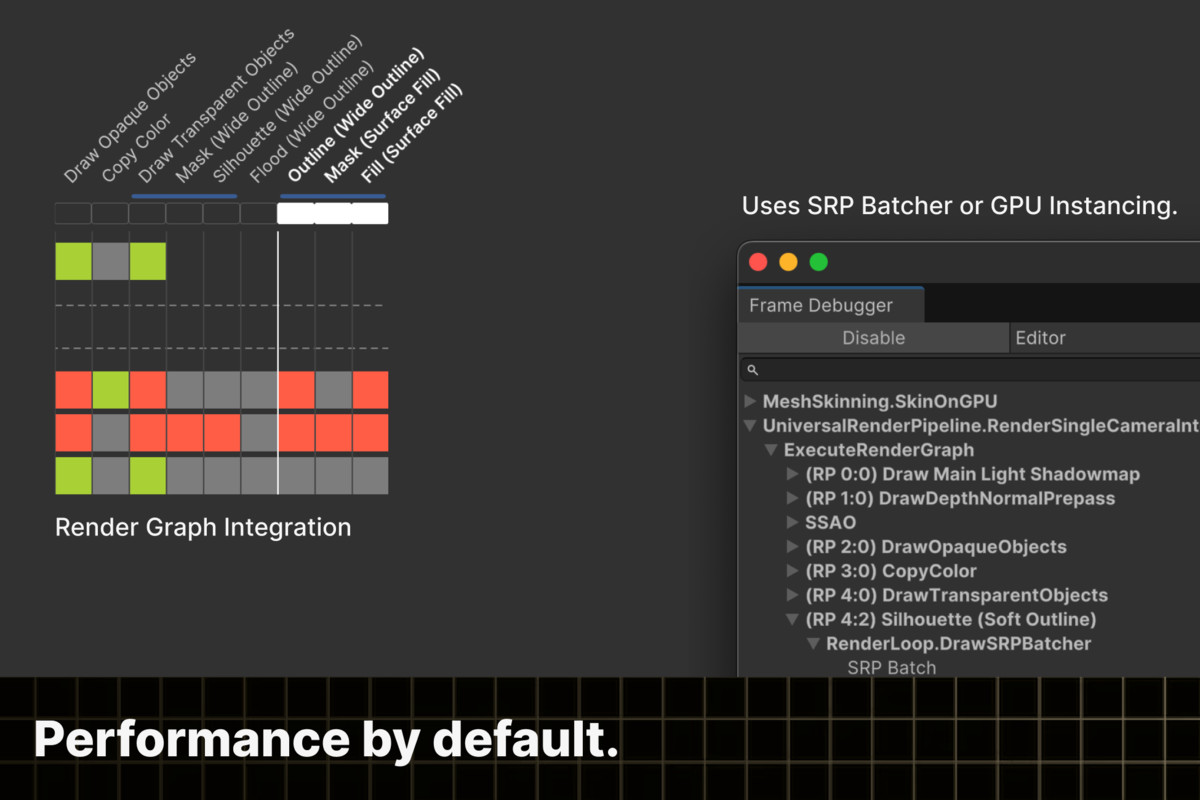Screen dimensions: 1200x800
Task: Click the 'Performance by default.' headline
Action: pyautogui.click(x=326, y=740)
